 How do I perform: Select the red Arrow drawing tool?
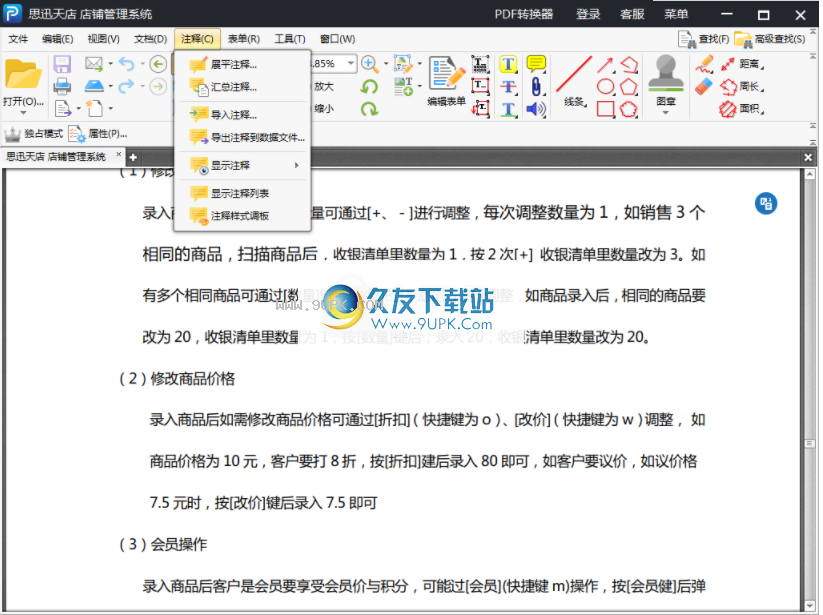(x=605, y=65)
